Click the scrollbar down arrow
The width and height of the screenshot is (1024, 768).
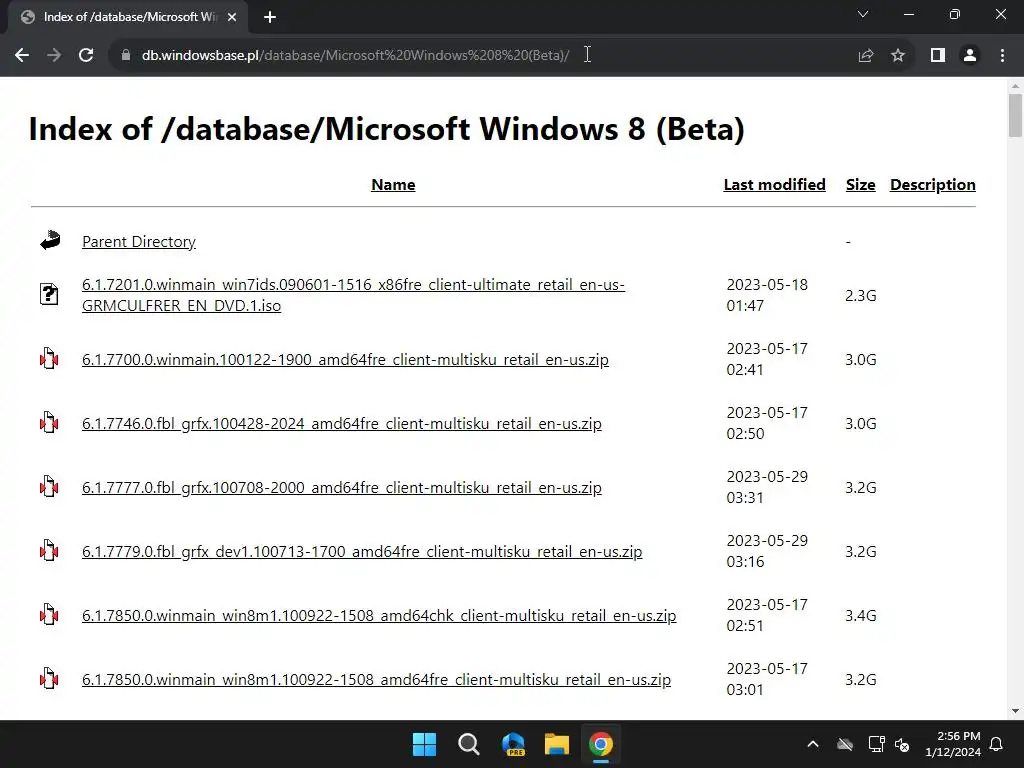(x=1015, y=711)
